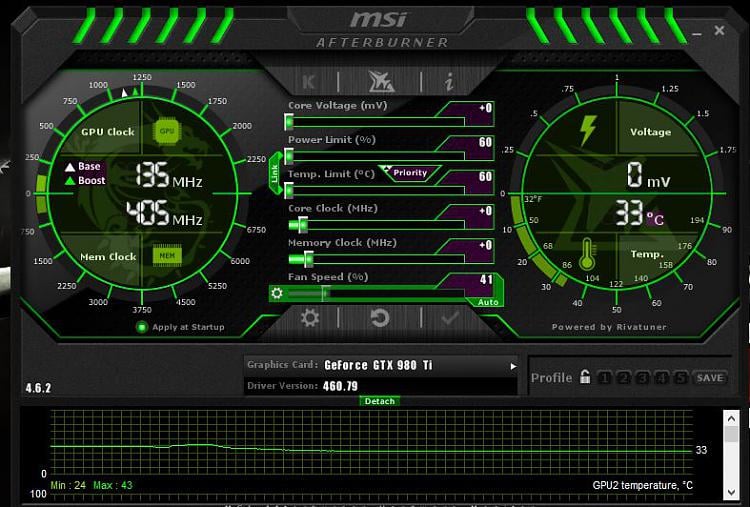Click the 135 MHz GPU clock readout
The height and width of the screenshot is (507, 750).
click(x=168, y=175)
